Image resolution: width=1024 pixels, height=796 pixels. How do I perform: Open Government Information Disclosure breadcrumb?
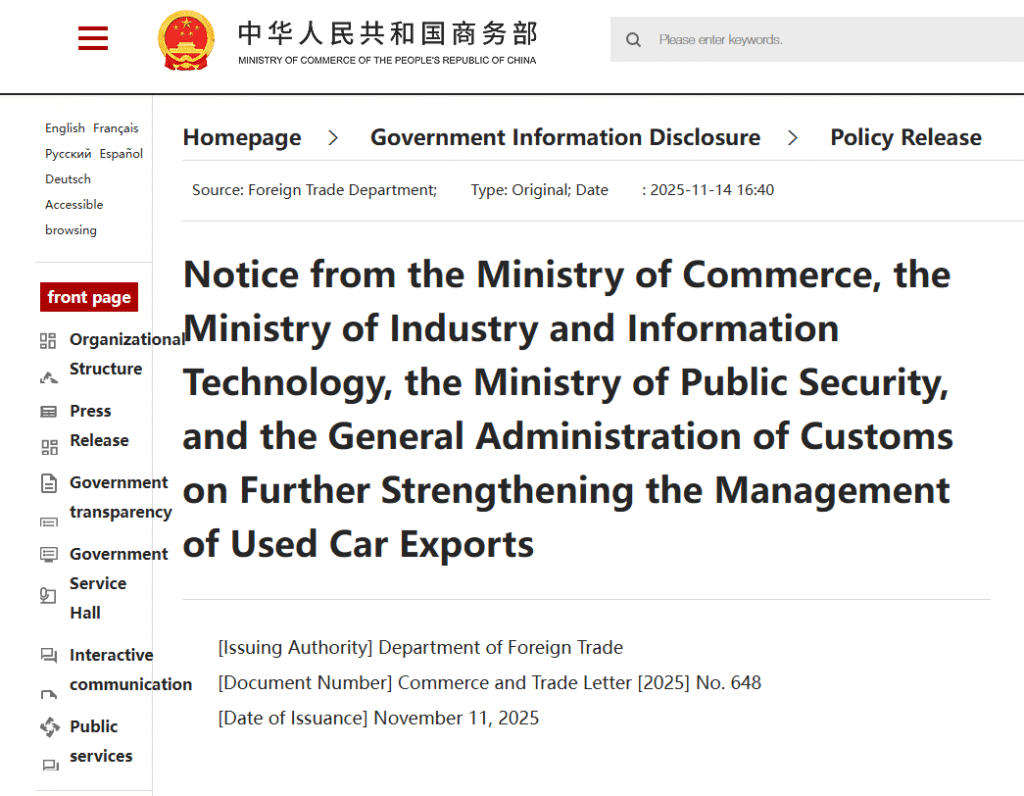[565, 138]
